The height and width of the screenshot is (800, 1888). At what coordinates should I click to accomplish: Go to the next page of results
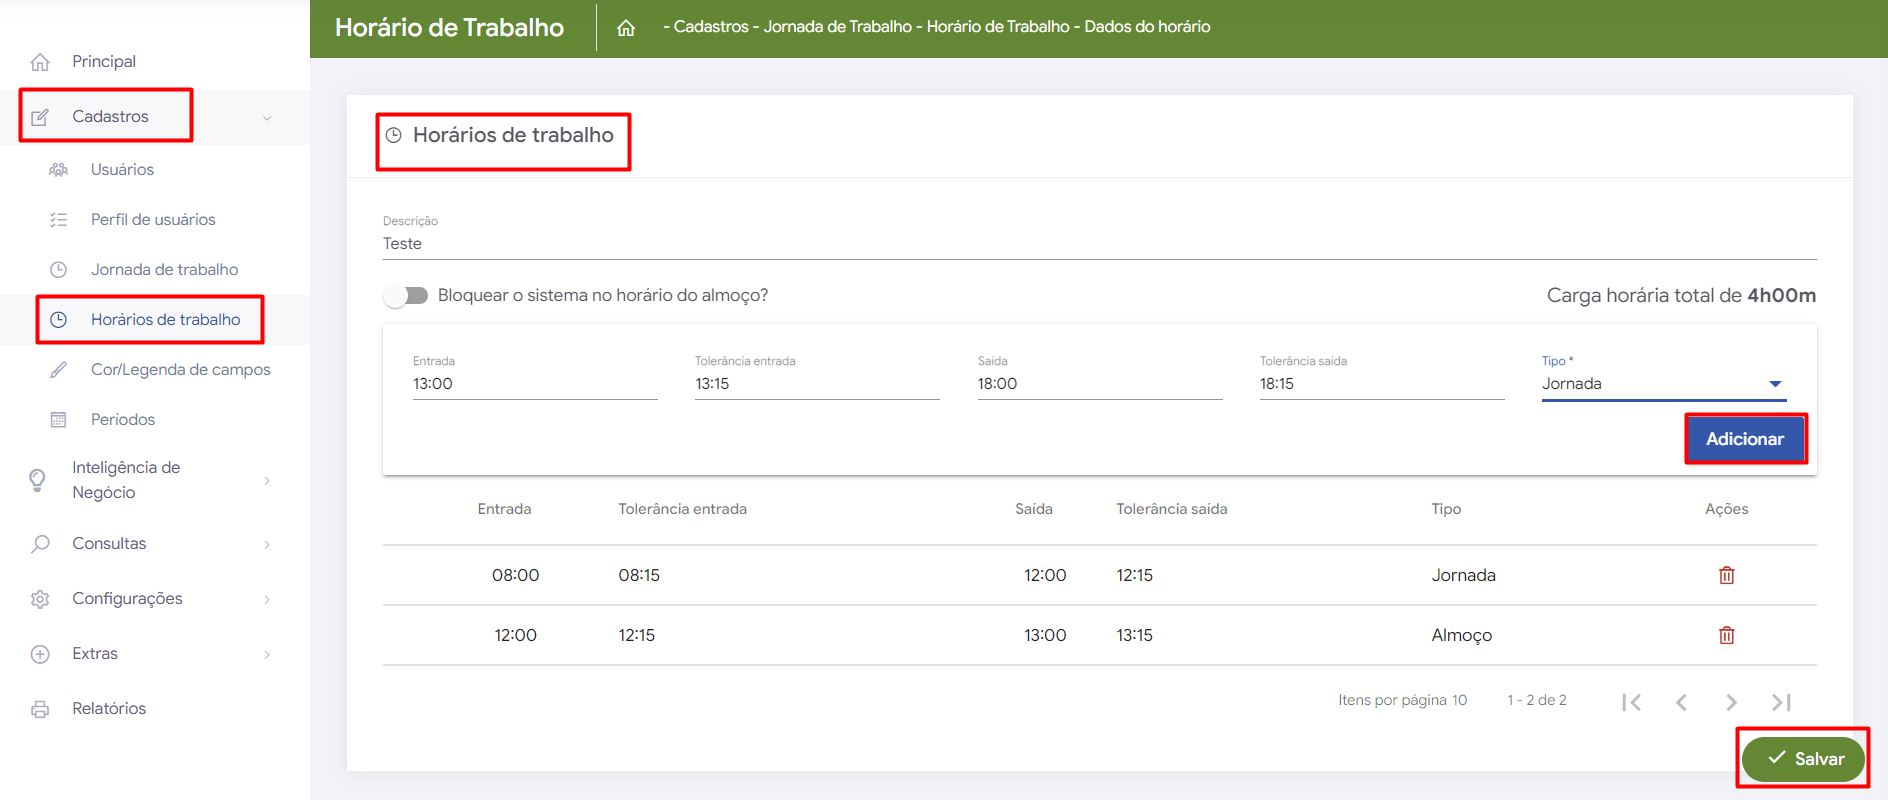(x=1731, y=702)
